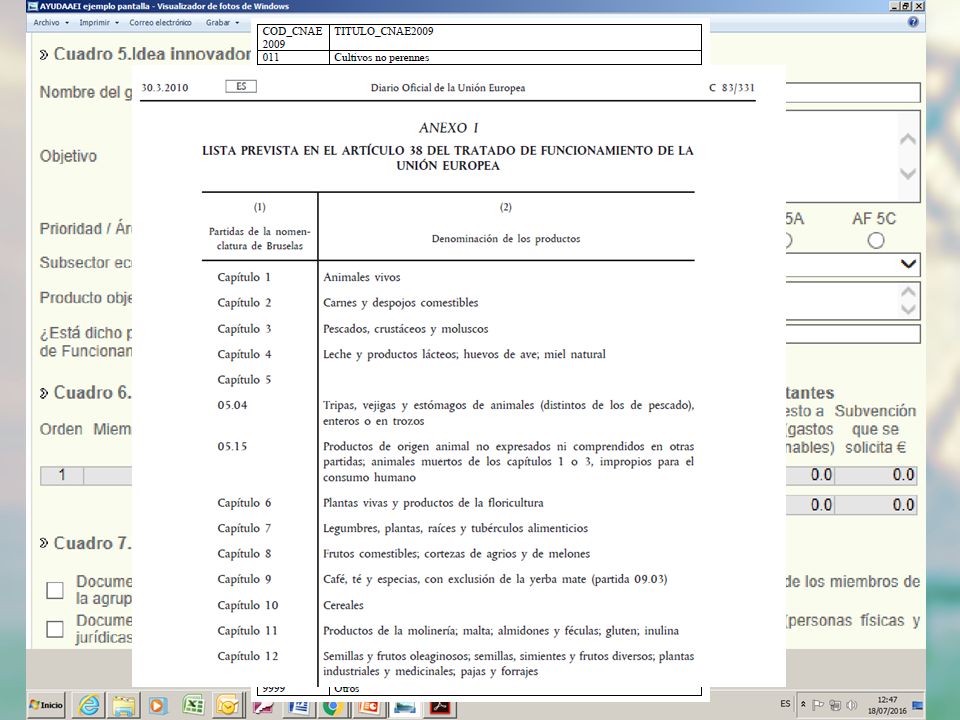This screenshot has height=720, width=960.
Task: Launch Internet Explorer from the taskbar
Action: pos(89,706)
